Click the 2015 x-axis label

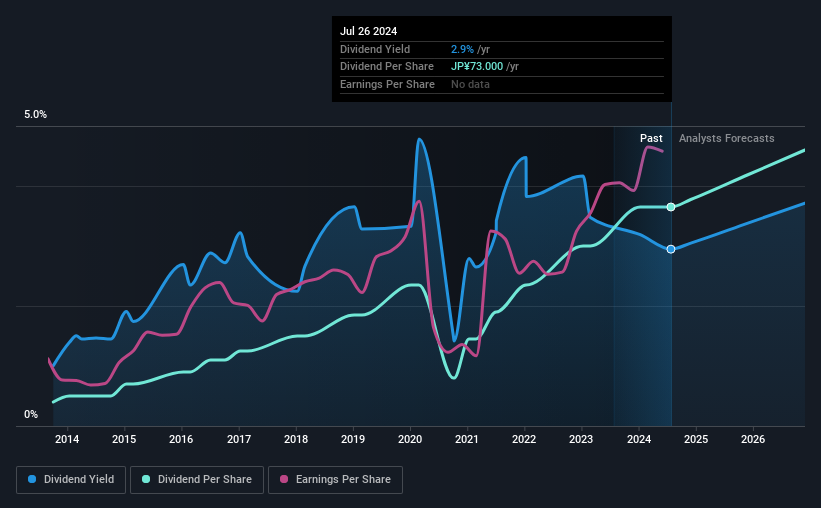124,439
